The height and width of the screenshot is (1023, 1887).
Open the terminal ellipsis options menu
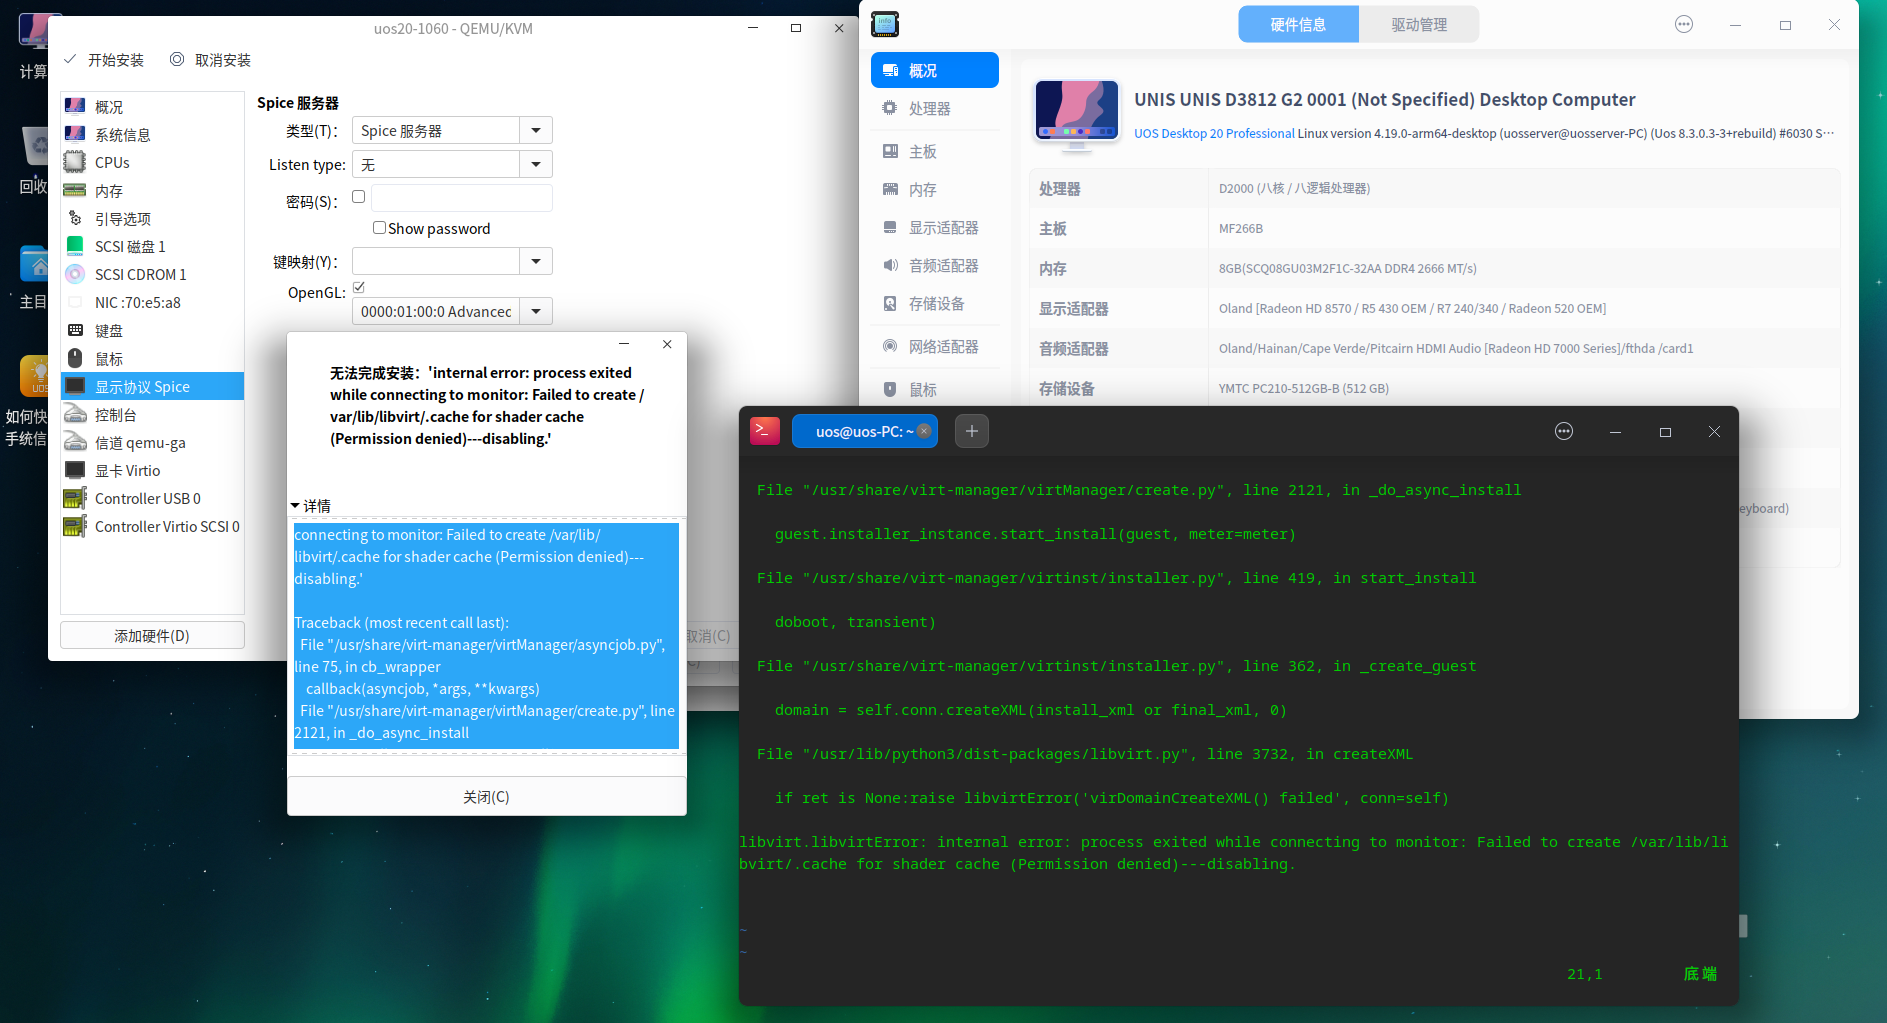tap(1563, 431)
